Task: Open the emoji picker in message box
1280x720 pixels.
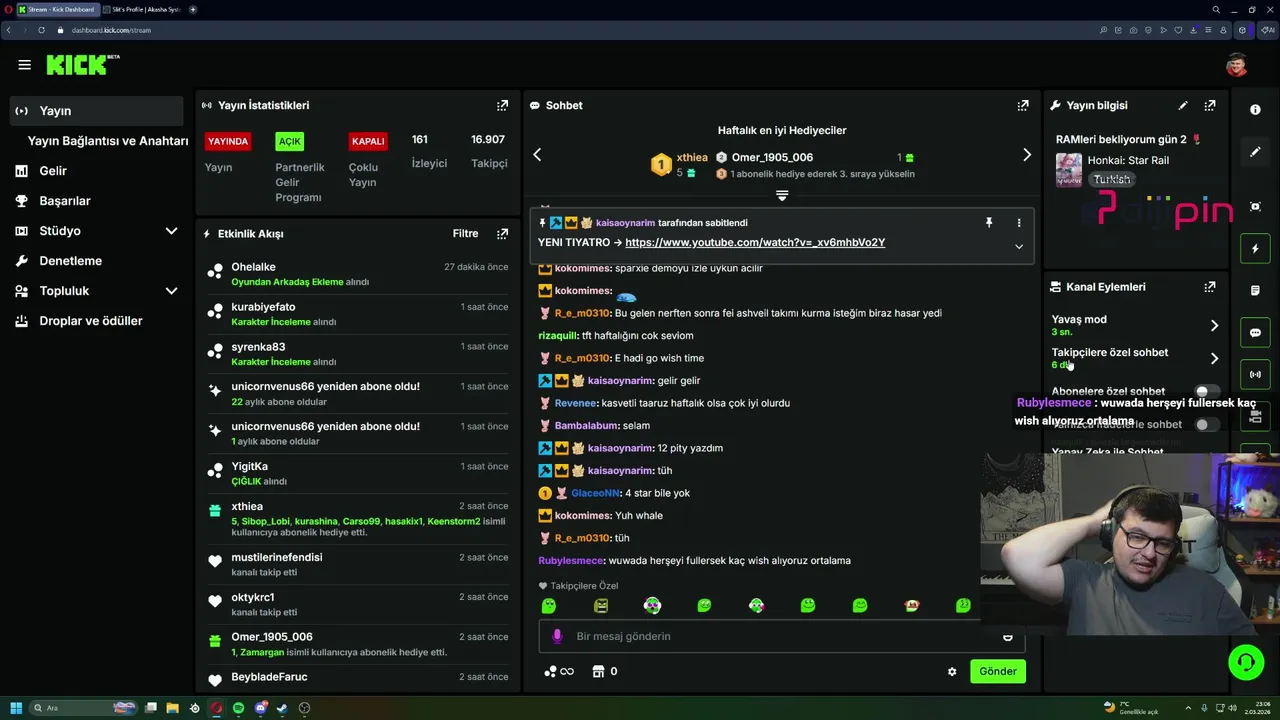Action: (1007, 636)
